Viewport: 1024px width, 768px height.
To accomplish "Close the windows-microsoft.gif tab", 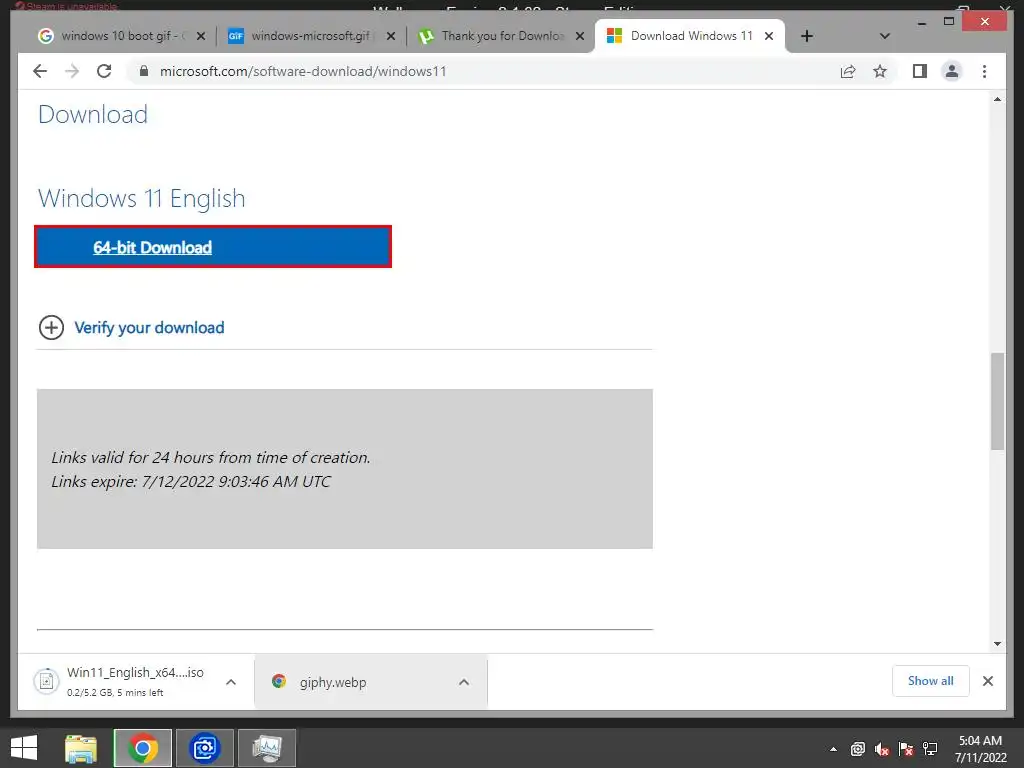I will [391, 36].
